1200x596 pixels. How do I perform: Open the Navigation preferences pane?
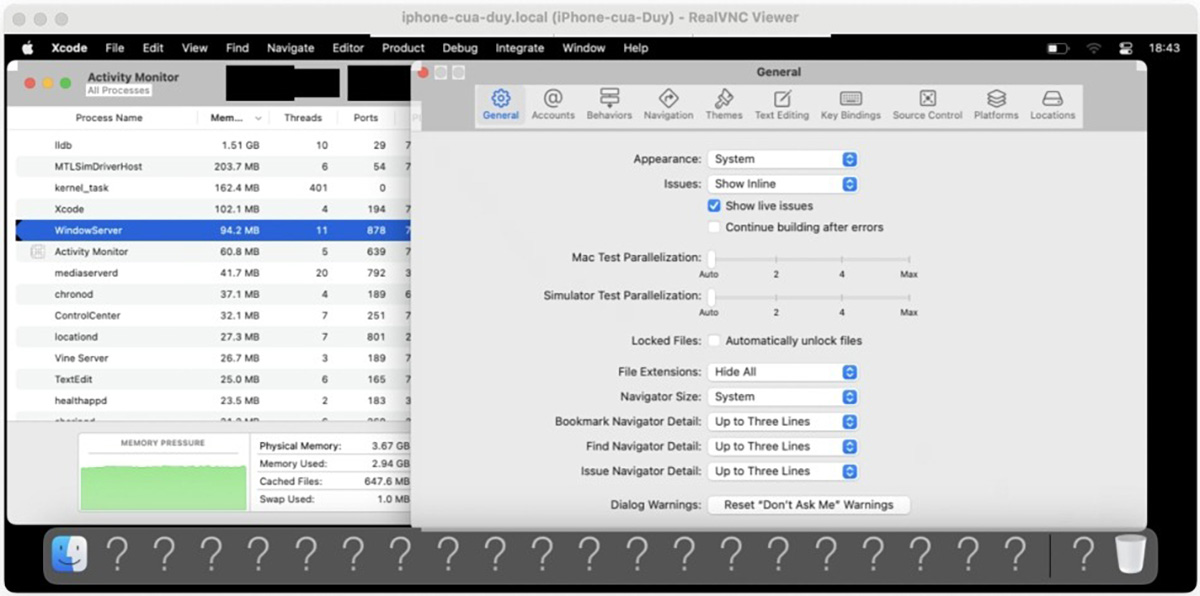[x=668, y=105]
